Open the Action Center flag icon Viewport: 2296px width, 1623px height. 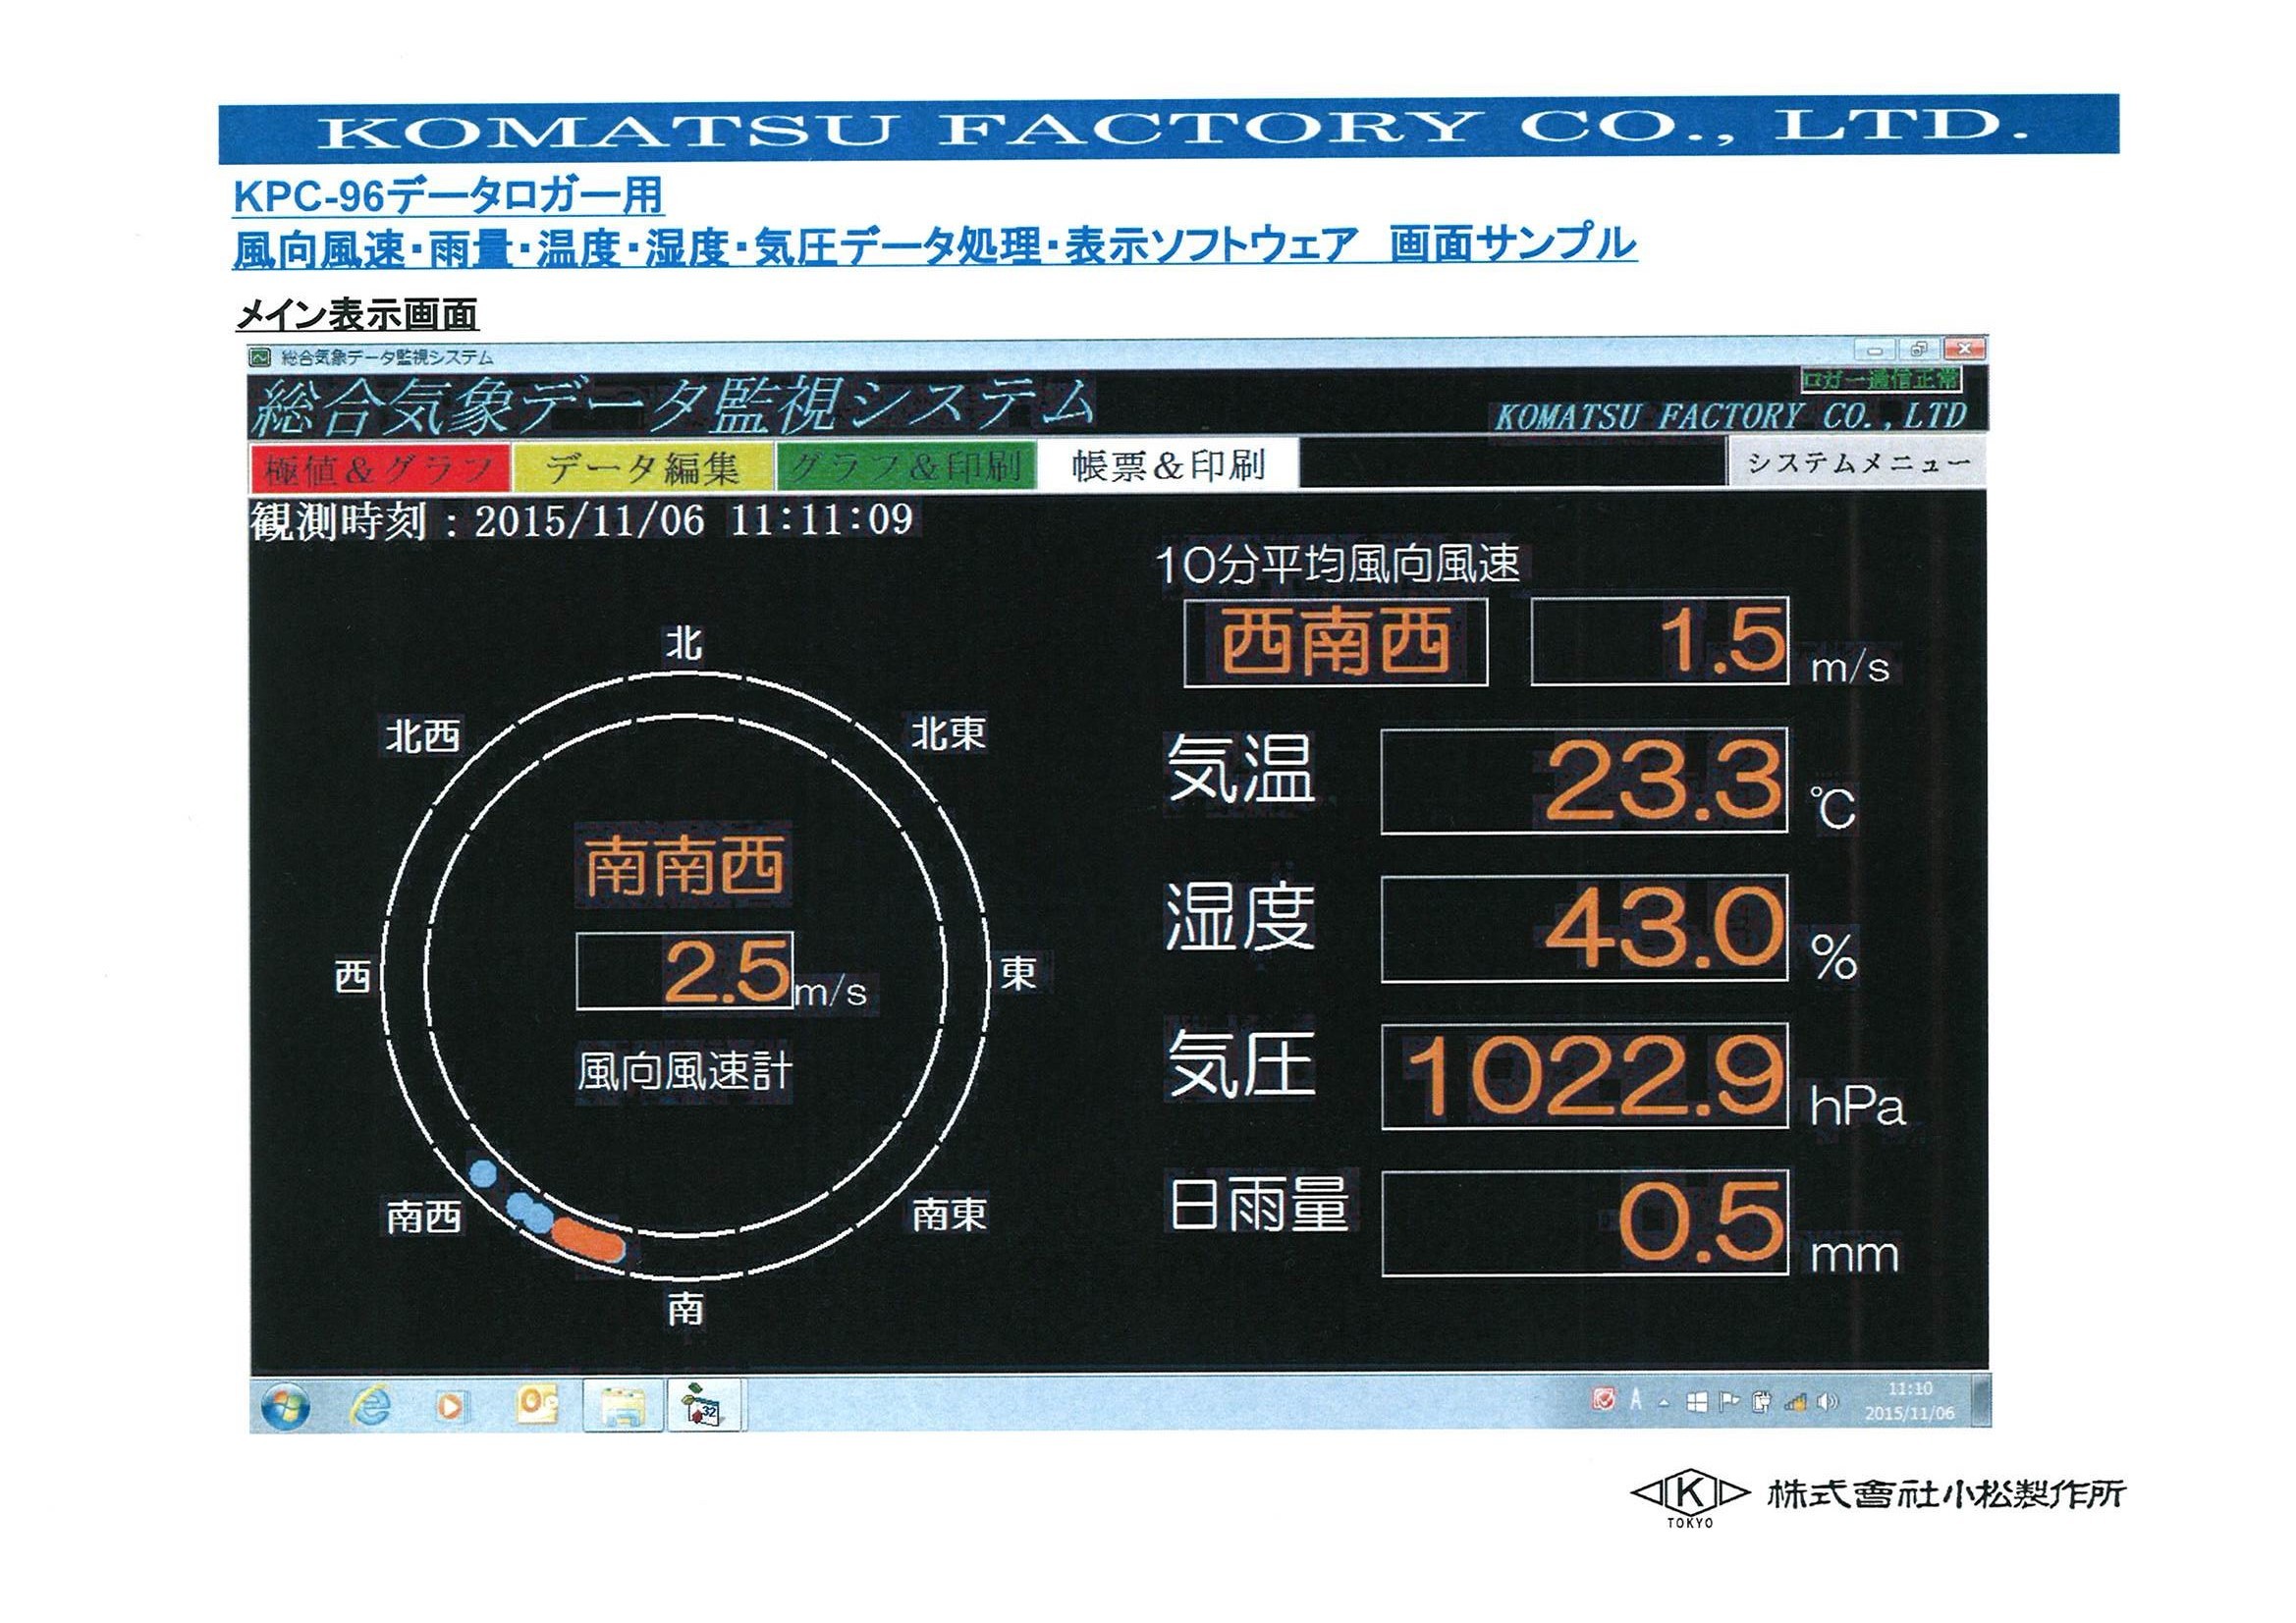(x=1729, y=1402)
